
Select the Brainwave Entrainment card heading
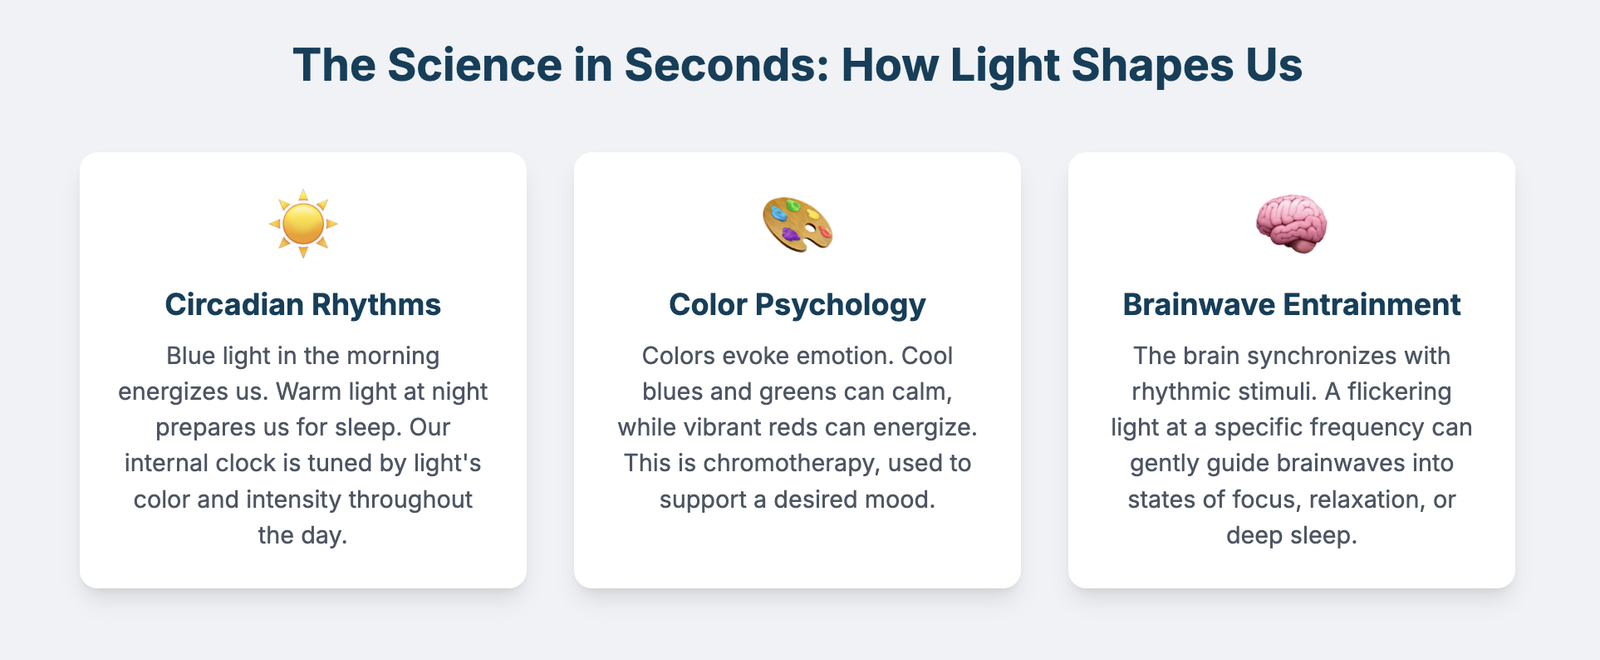tap(1291, 304)
